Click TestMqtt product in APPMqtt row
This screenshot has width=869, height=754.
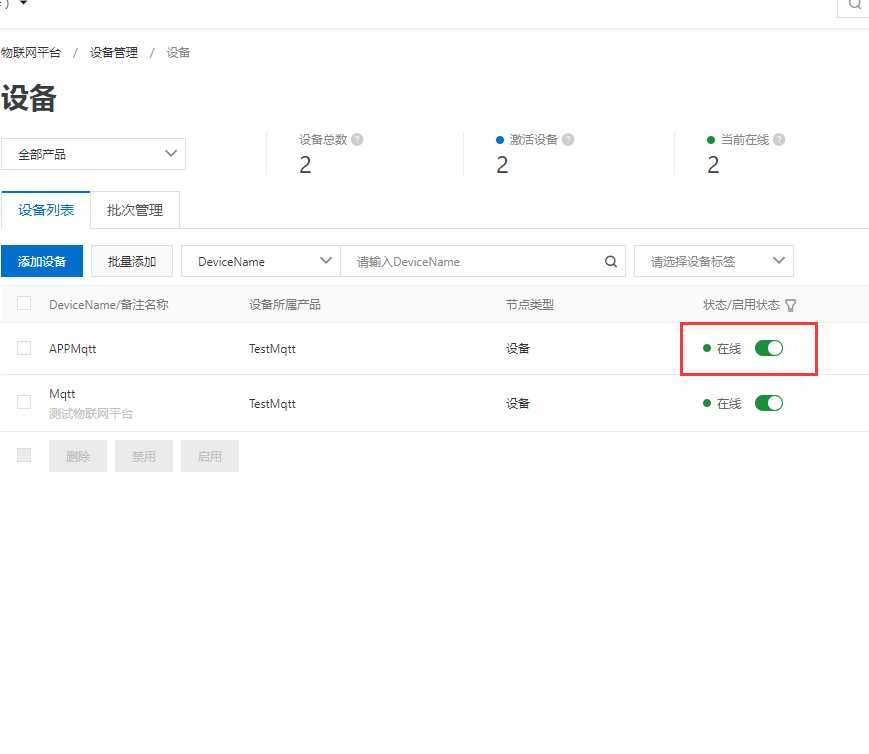point(272,349)
